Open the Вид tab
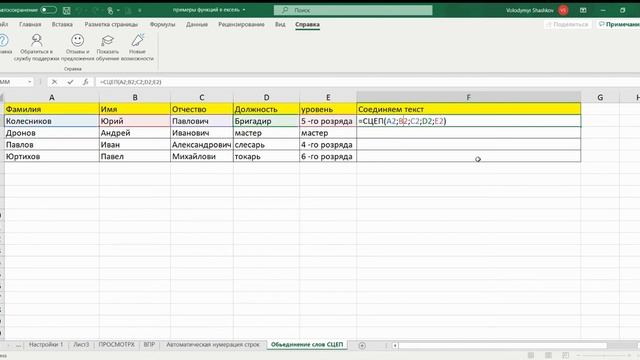 [280, 24]
